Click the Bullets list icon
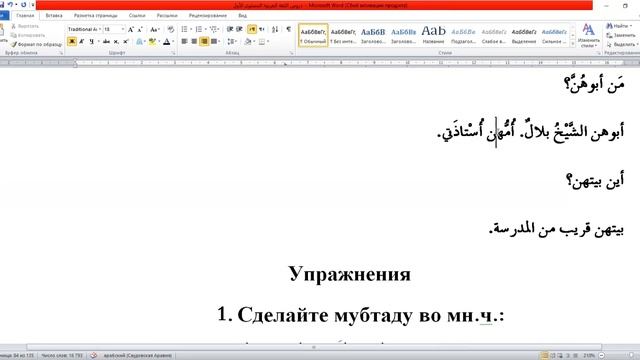 184,29
